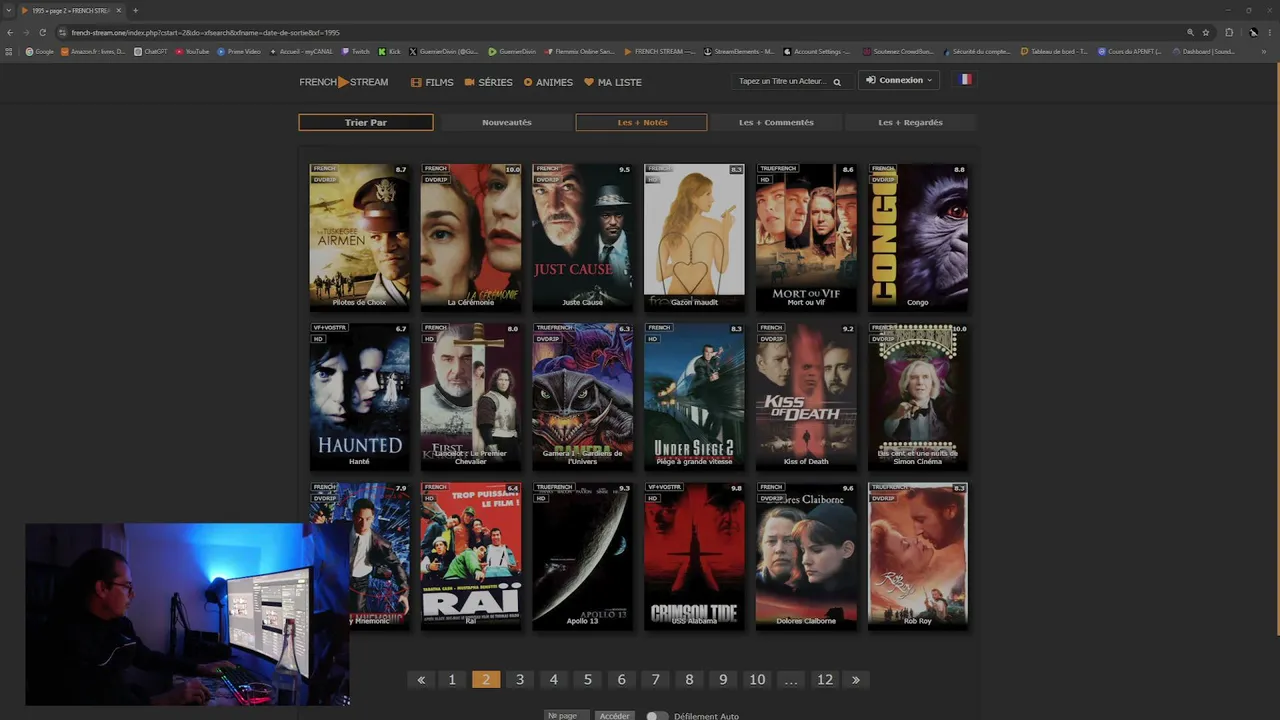Open the tab search dropdown arrow
The height and width of the screenshot is (720, 1280).
(x=8, y=10)
